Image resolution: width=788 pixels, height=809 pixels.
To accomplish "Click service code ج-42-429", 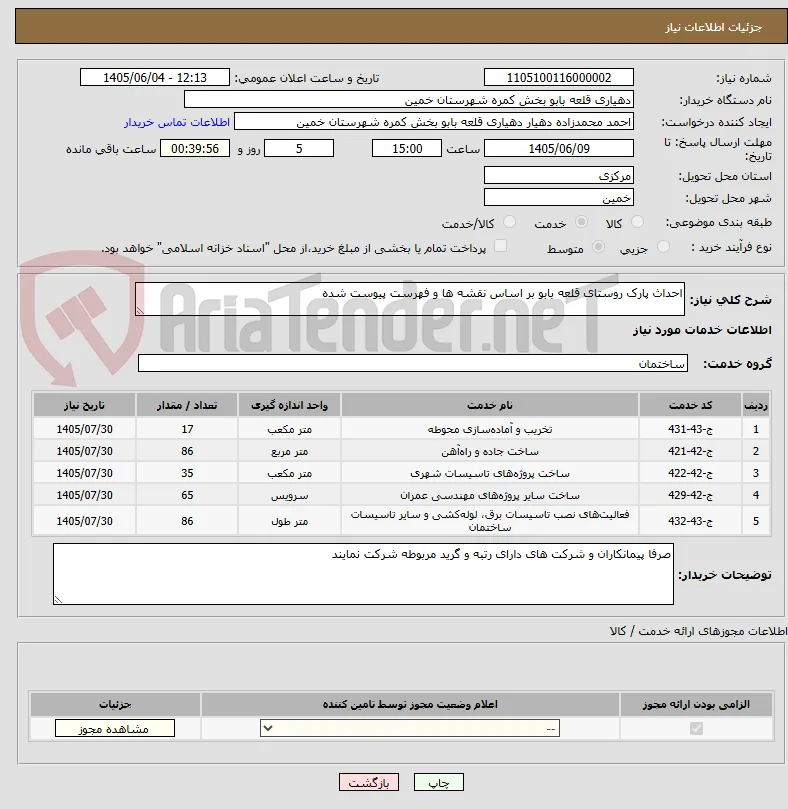I will [690, 495].
